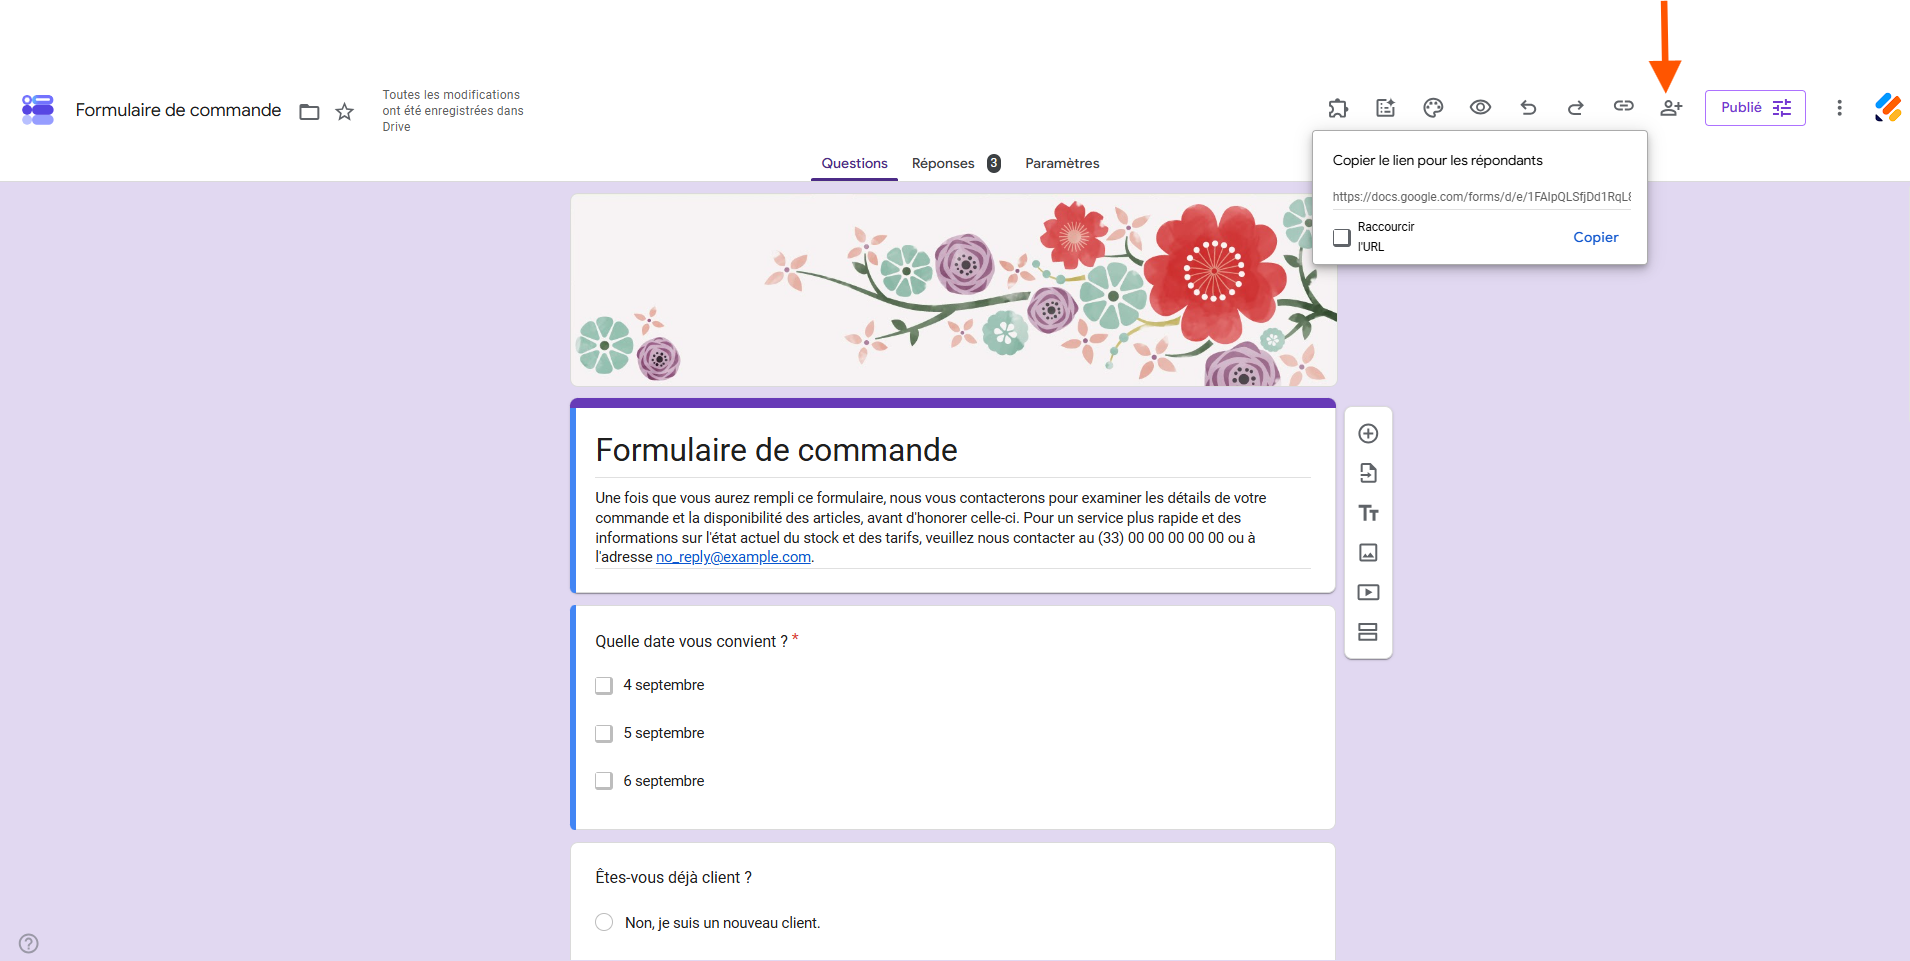Check the 4 septembre option
Screen dimensions: 1910x961
pyautogui.click(x=604, y=686)
